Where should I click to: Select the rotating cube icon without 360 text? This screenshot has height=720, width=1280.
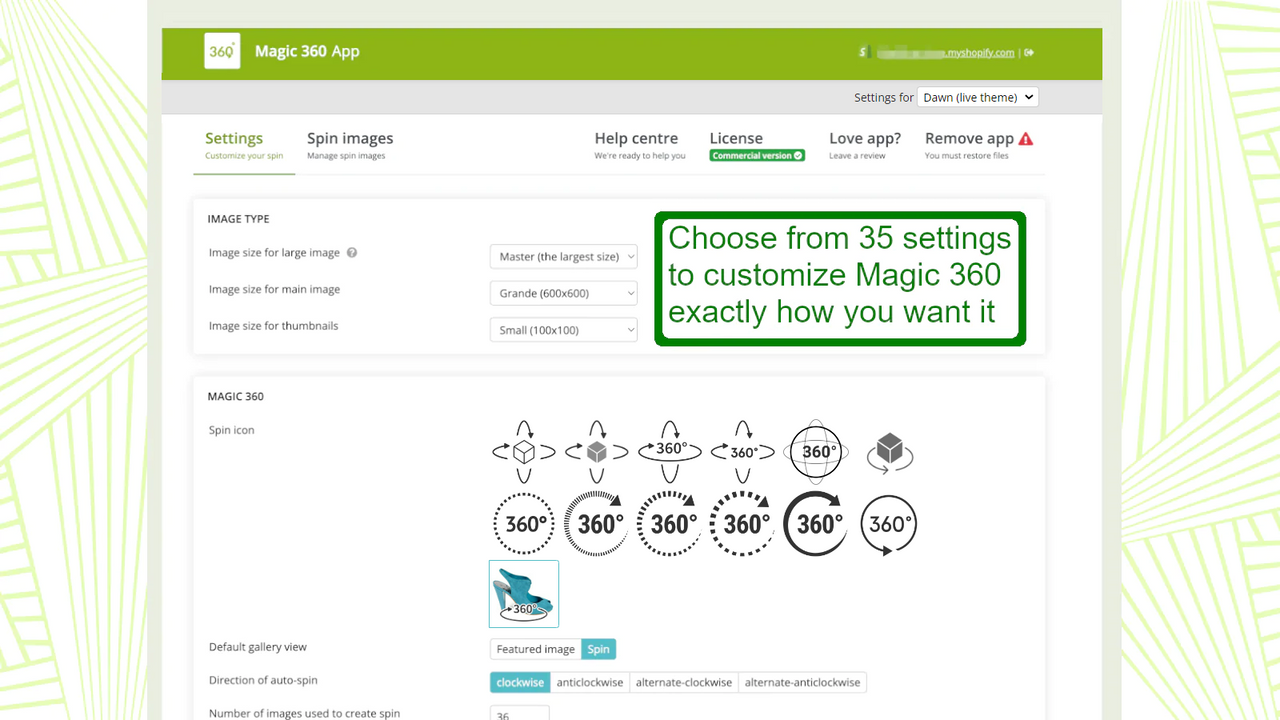[889, 451]
